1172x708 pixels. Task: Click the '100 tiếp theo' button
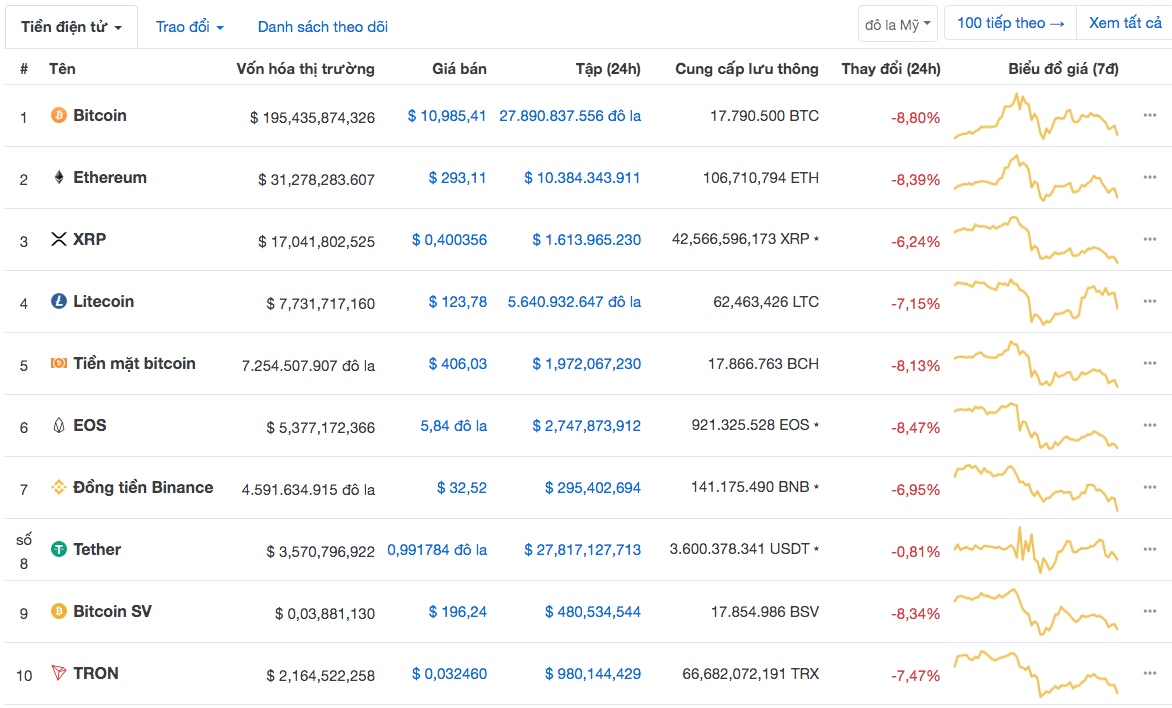tap(1010, 23)
